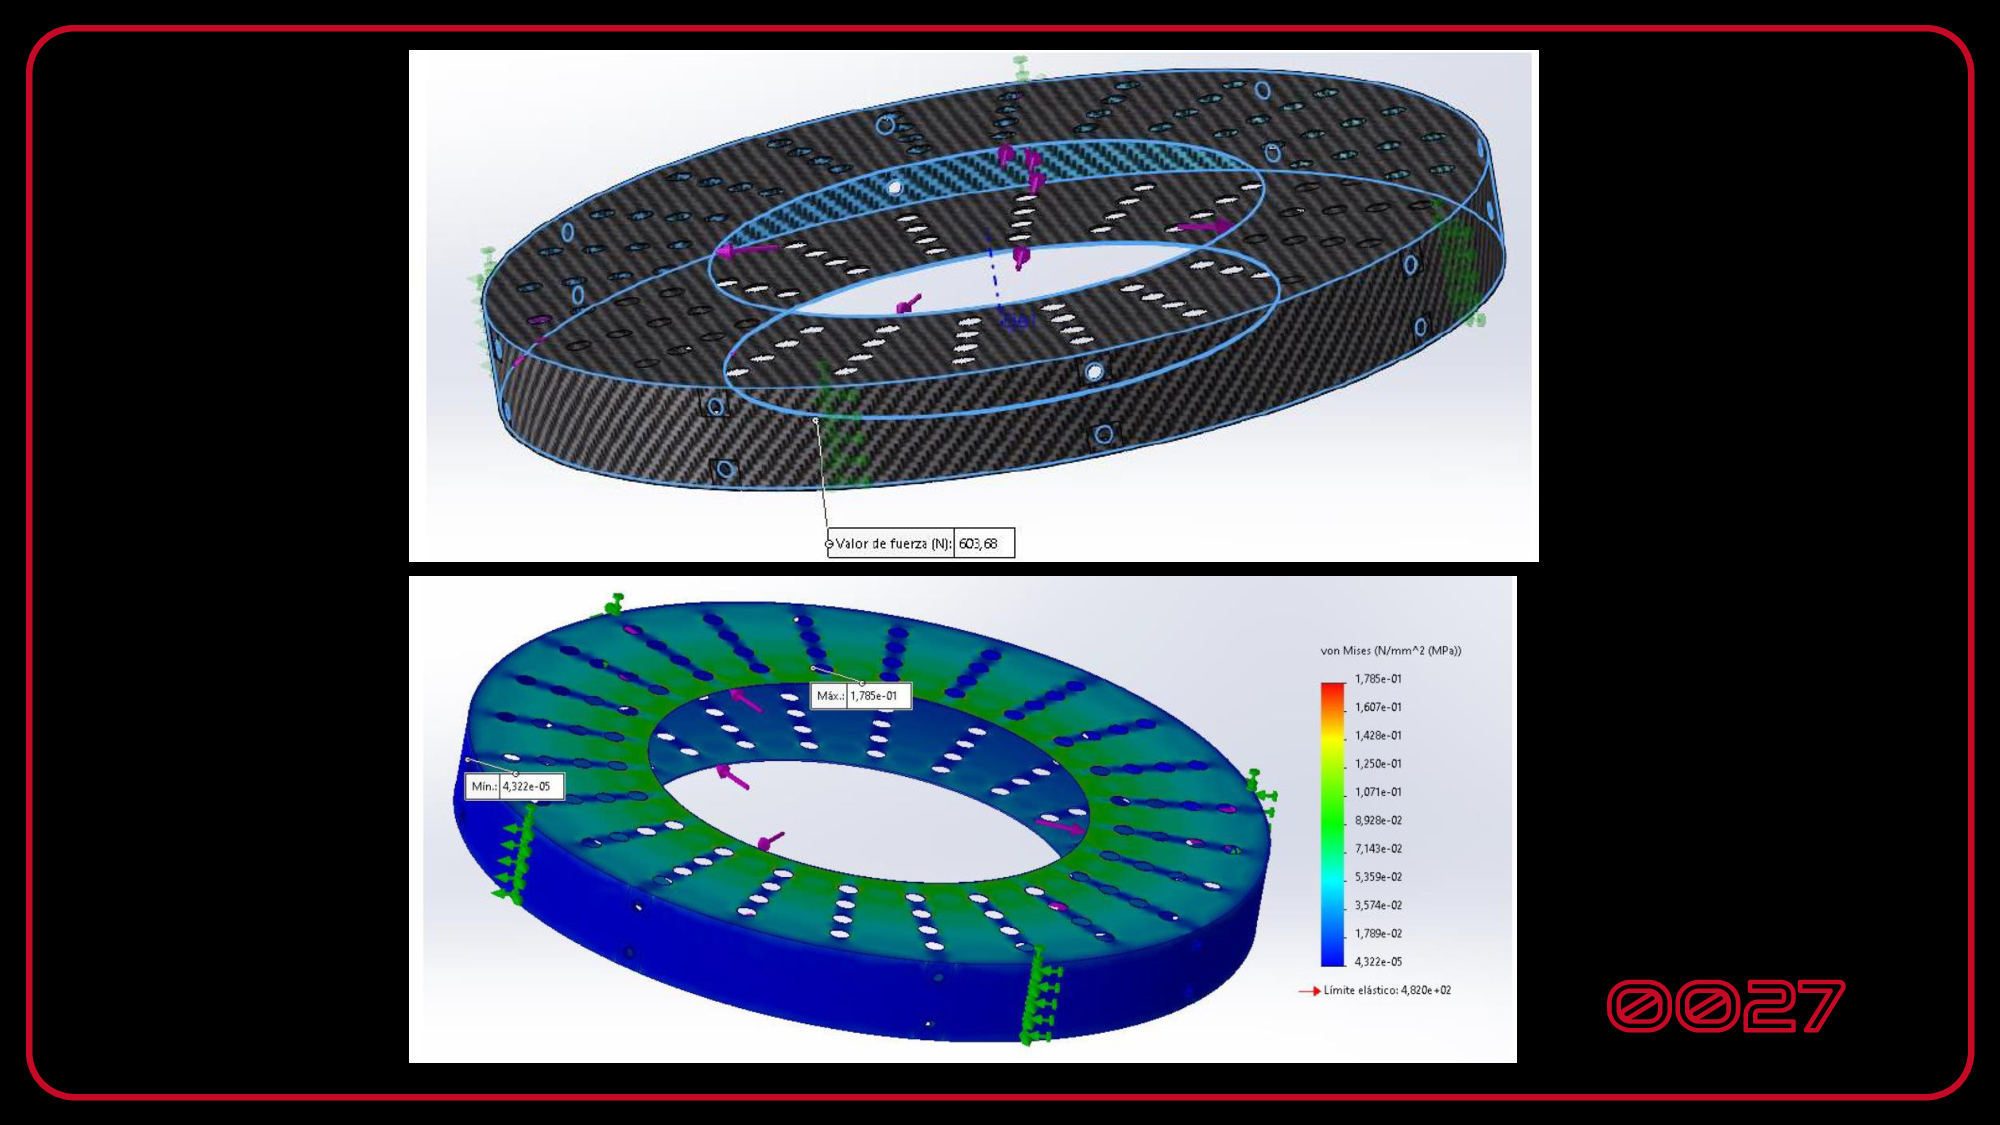Click the purple right-pointing force arrow, carbon model
Viewport: 2000px width, 1125px height.
[x=1204, y=227]
